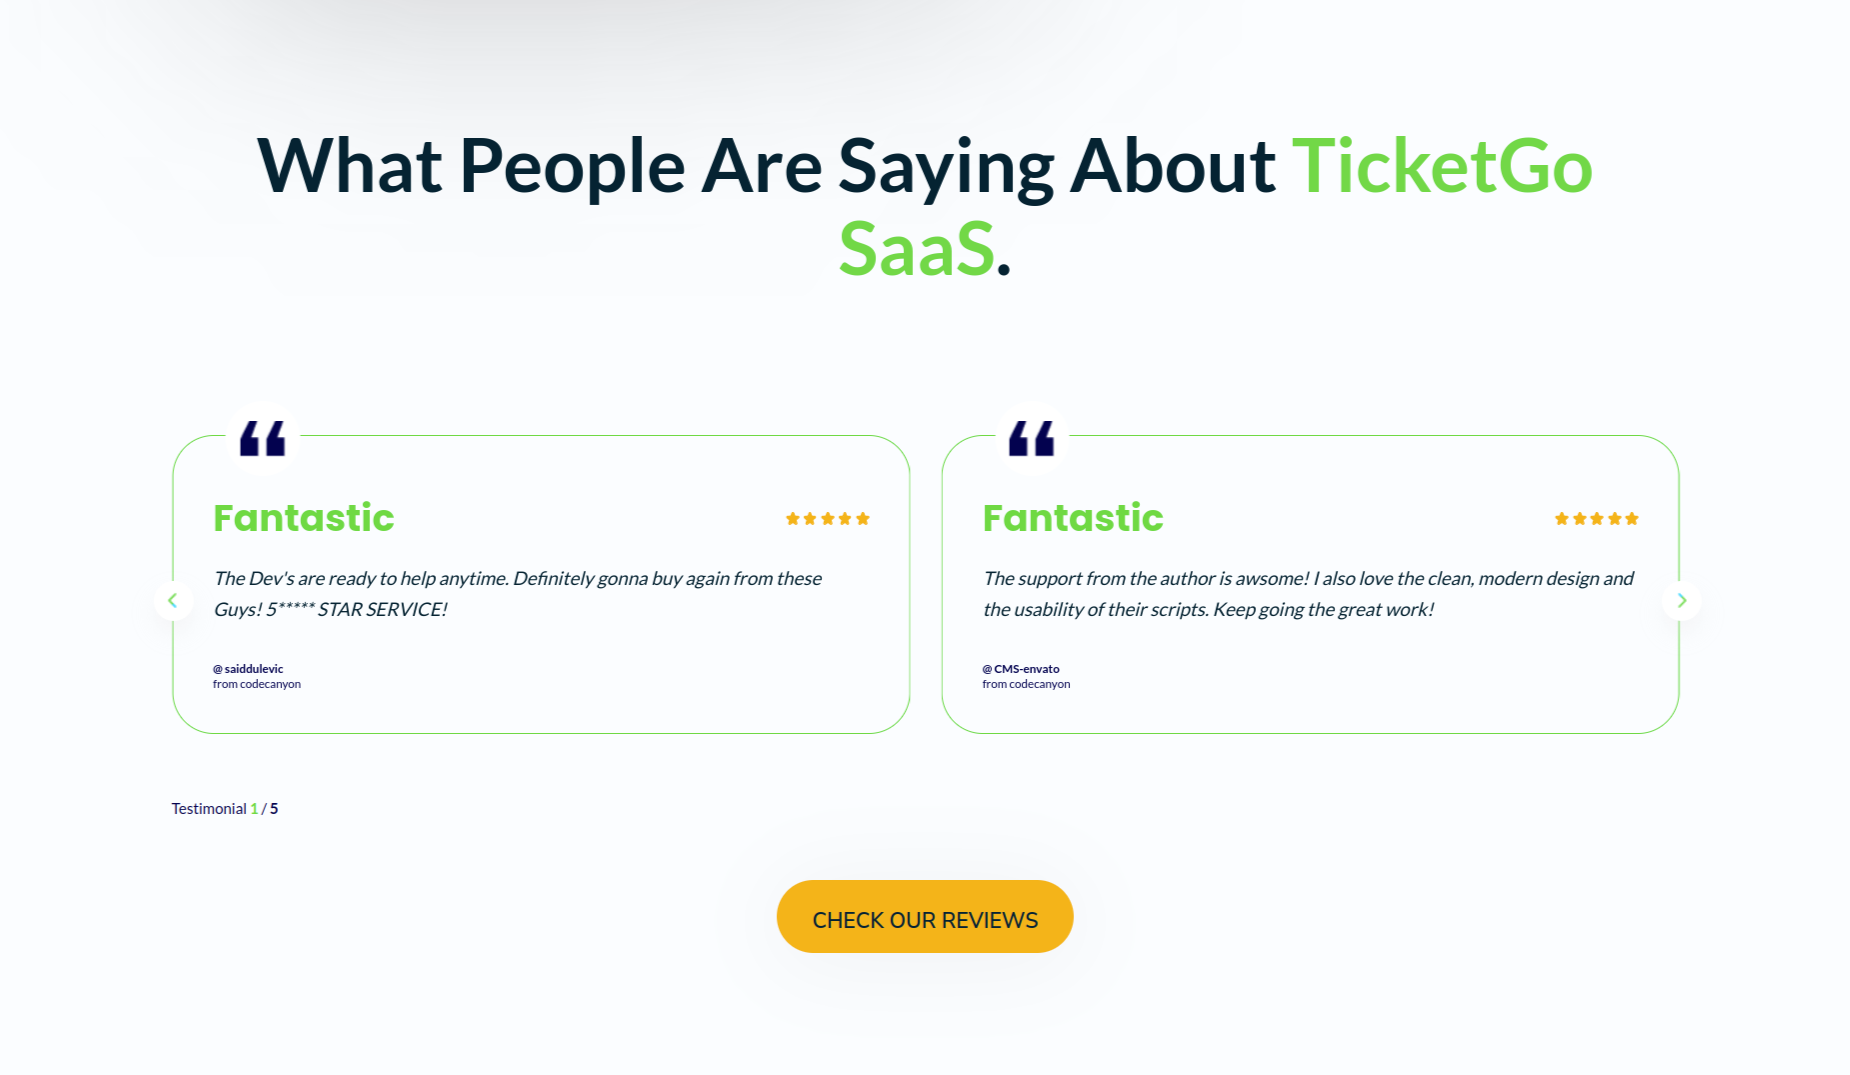1850x1075 pixels.
Task: Select the review text praising author support
Action: point(1308,594)
